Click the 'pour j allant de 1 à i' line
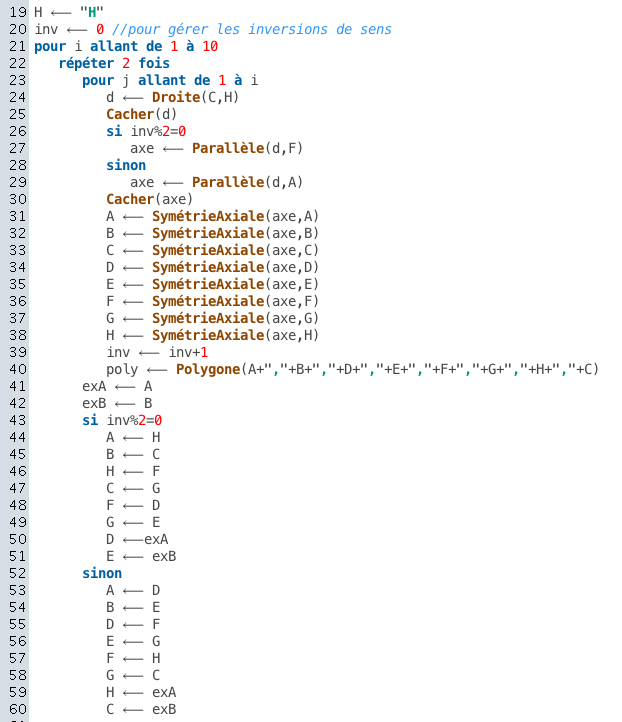 (170, 80)
